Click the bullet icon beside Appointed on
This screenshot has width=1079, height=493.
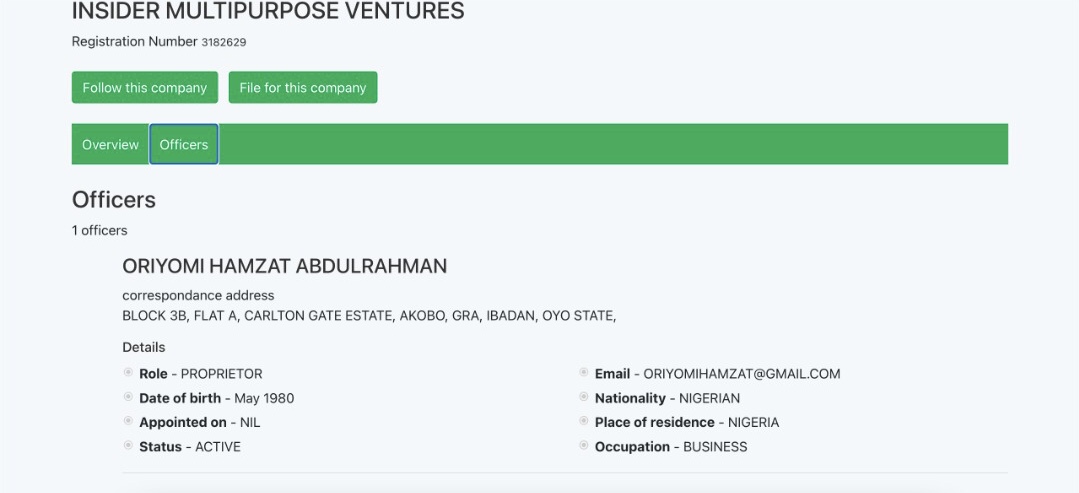[128, 421]
